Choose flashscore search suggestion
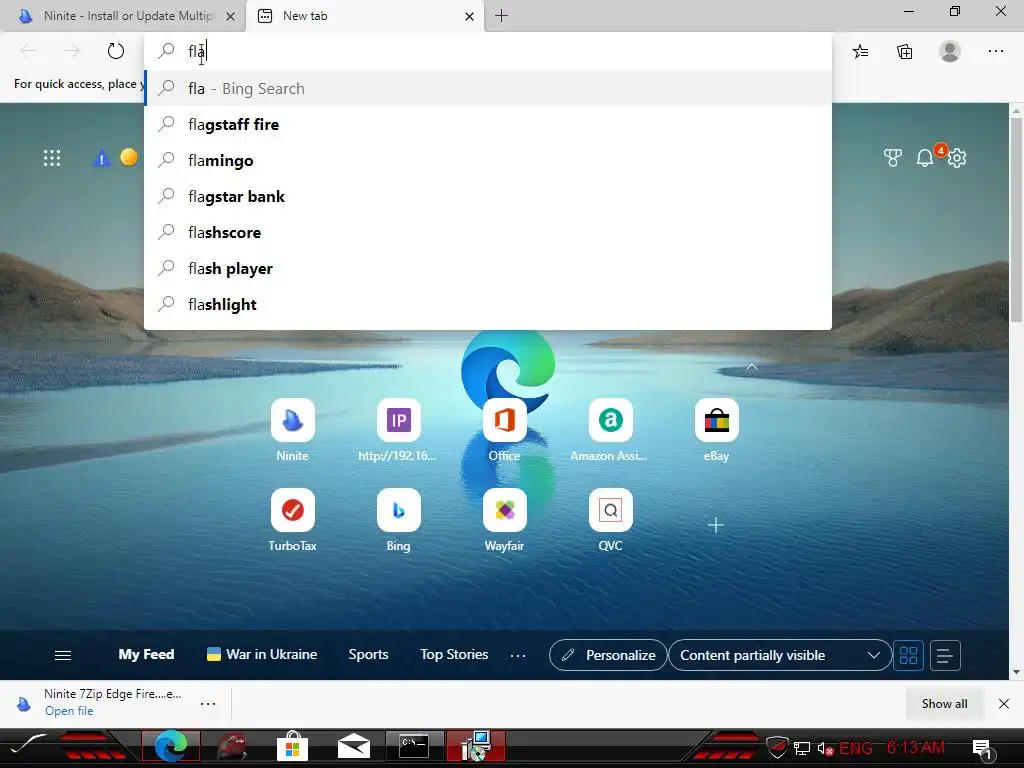The height and width of the screenshot is (768, 1024). tap(488, 232)
